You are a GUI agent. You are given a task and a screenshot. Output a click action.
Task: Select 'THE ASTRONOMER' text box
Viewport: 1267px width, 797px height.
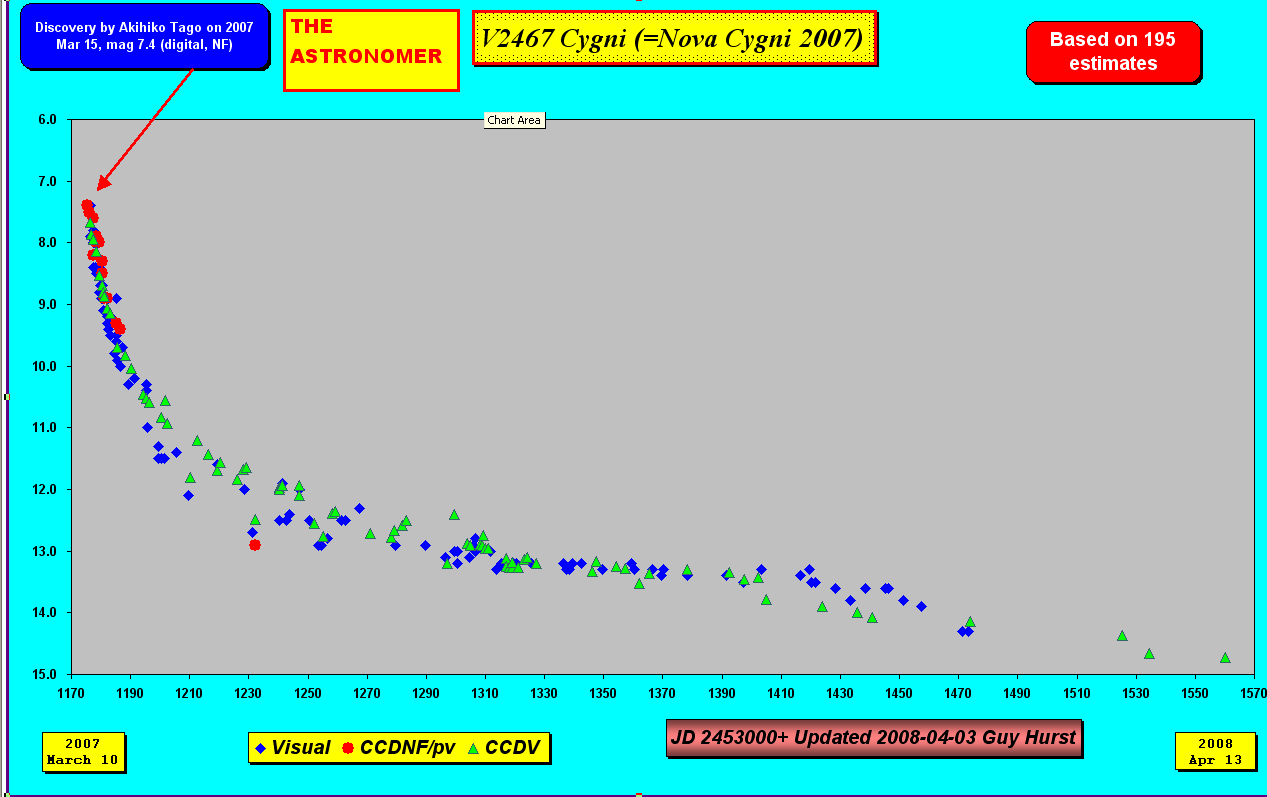point(370,50)
